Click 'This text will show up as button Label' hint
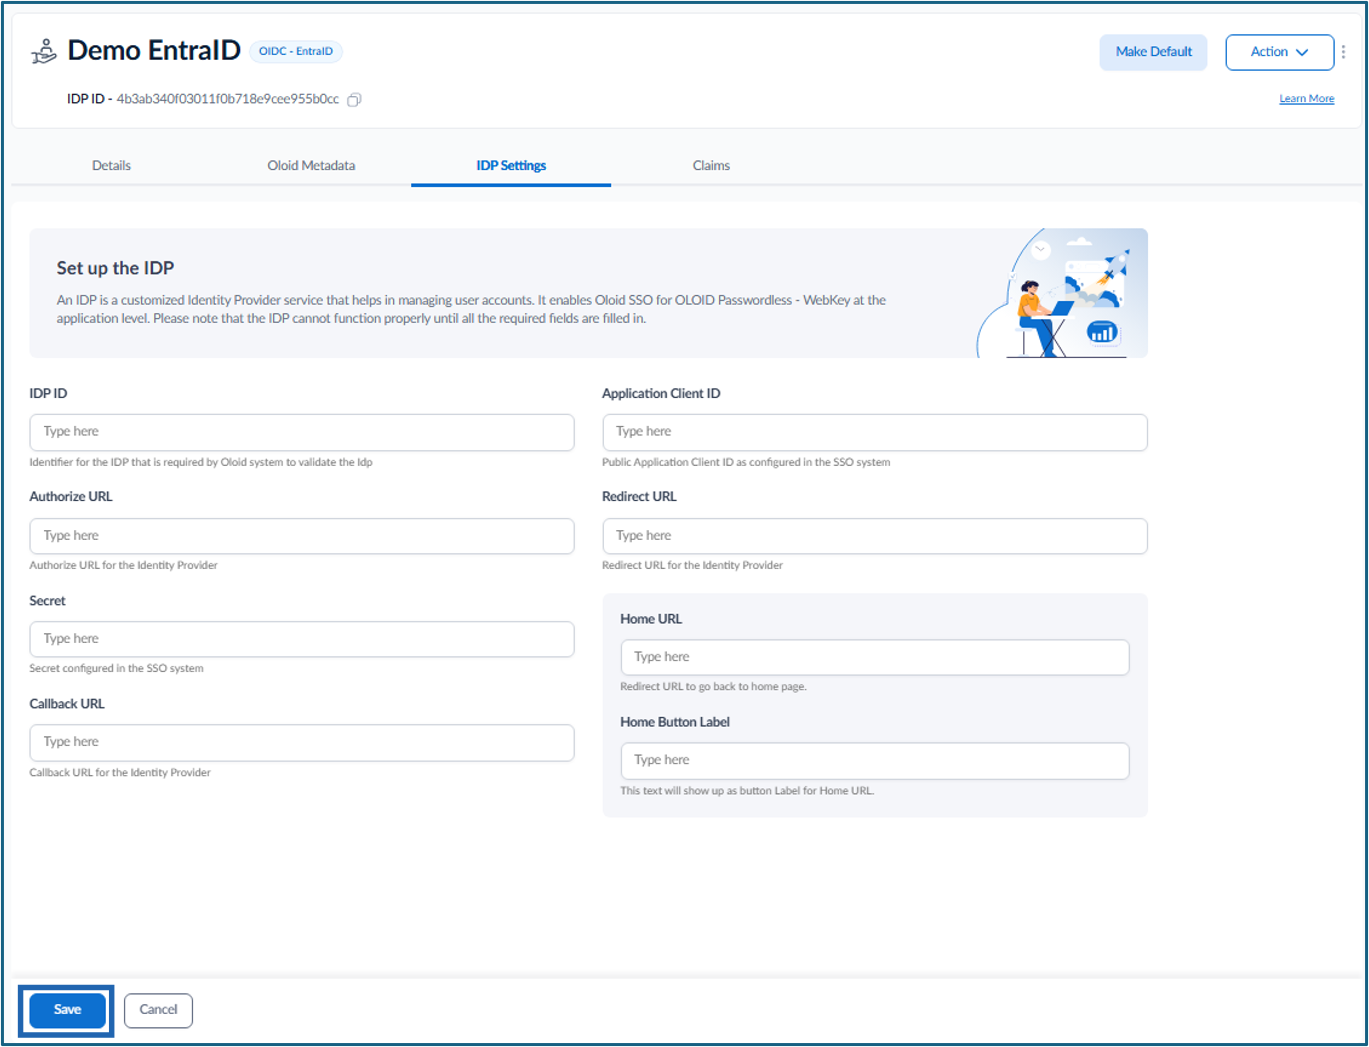1369x1047 pixels. click(x=747, y=791)
